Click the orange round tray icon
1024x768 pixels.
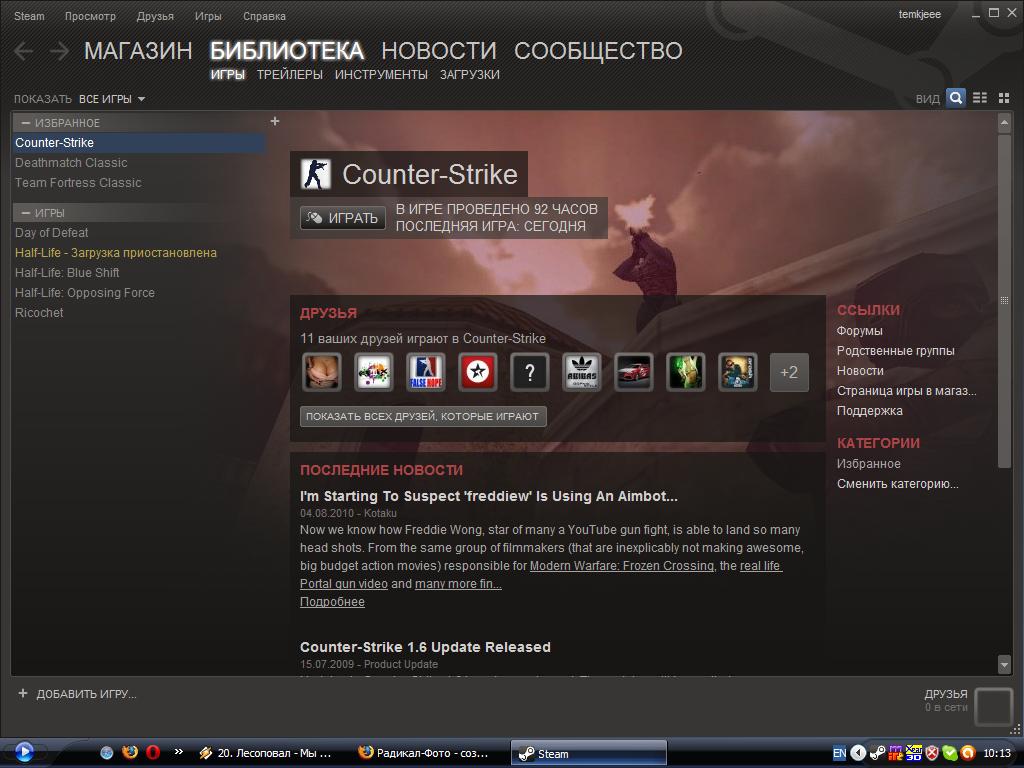(x=968, y=753)
